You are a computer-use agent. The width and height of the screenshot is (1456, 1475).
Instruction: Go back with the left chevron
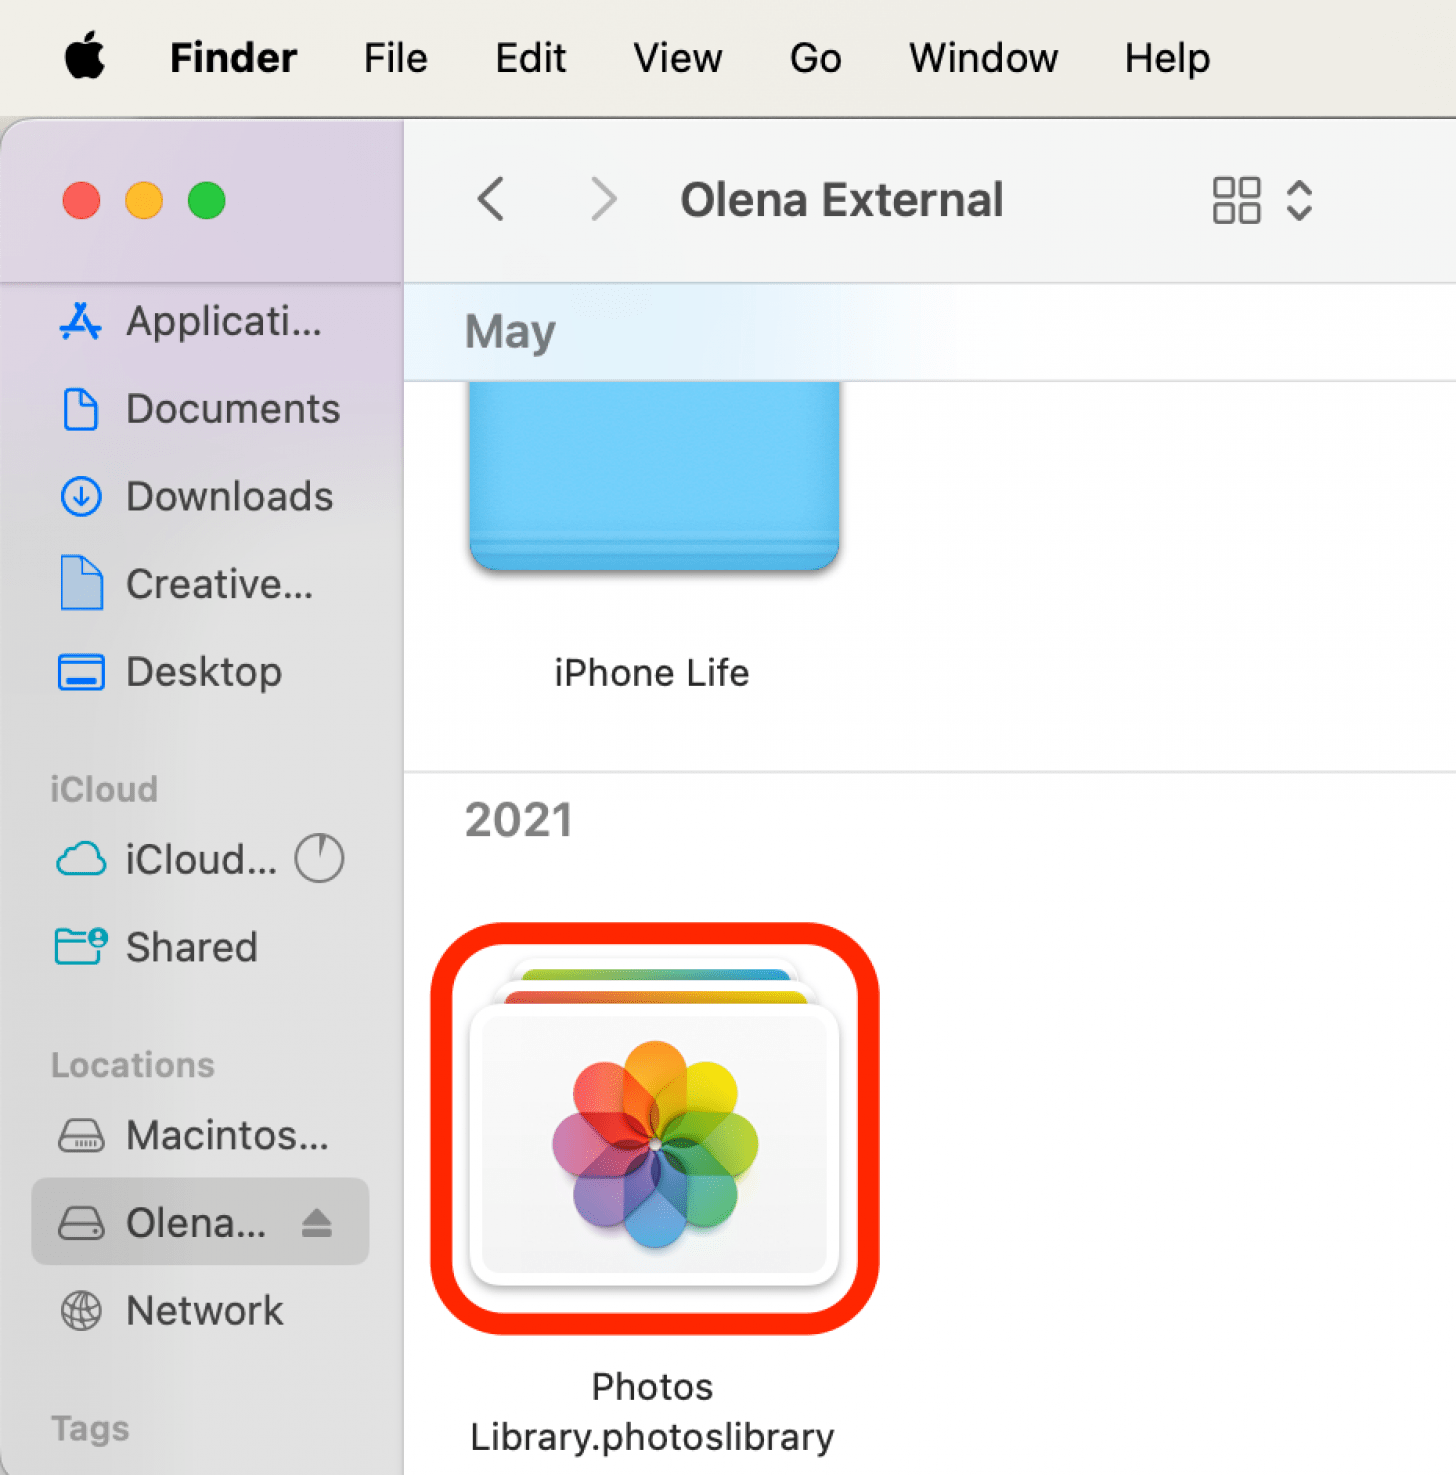tap(491, 199)
